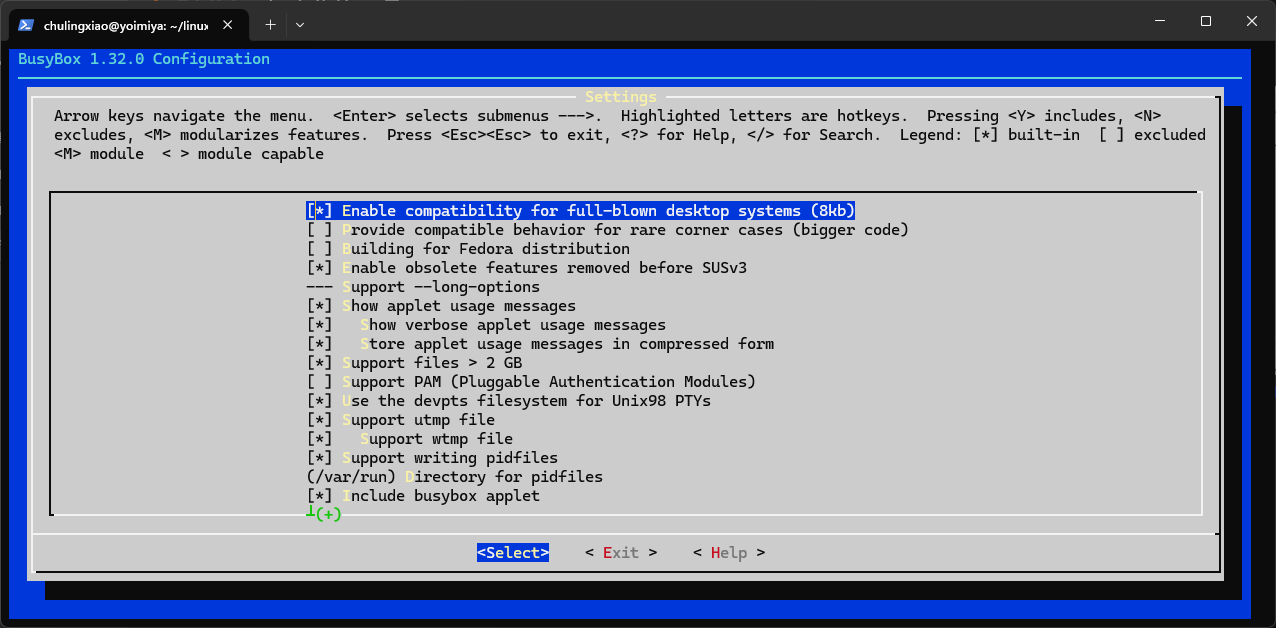Viewport: 1276px width, 628px height.
Task: Click the Settings dialog title
Action: point(621,97)
